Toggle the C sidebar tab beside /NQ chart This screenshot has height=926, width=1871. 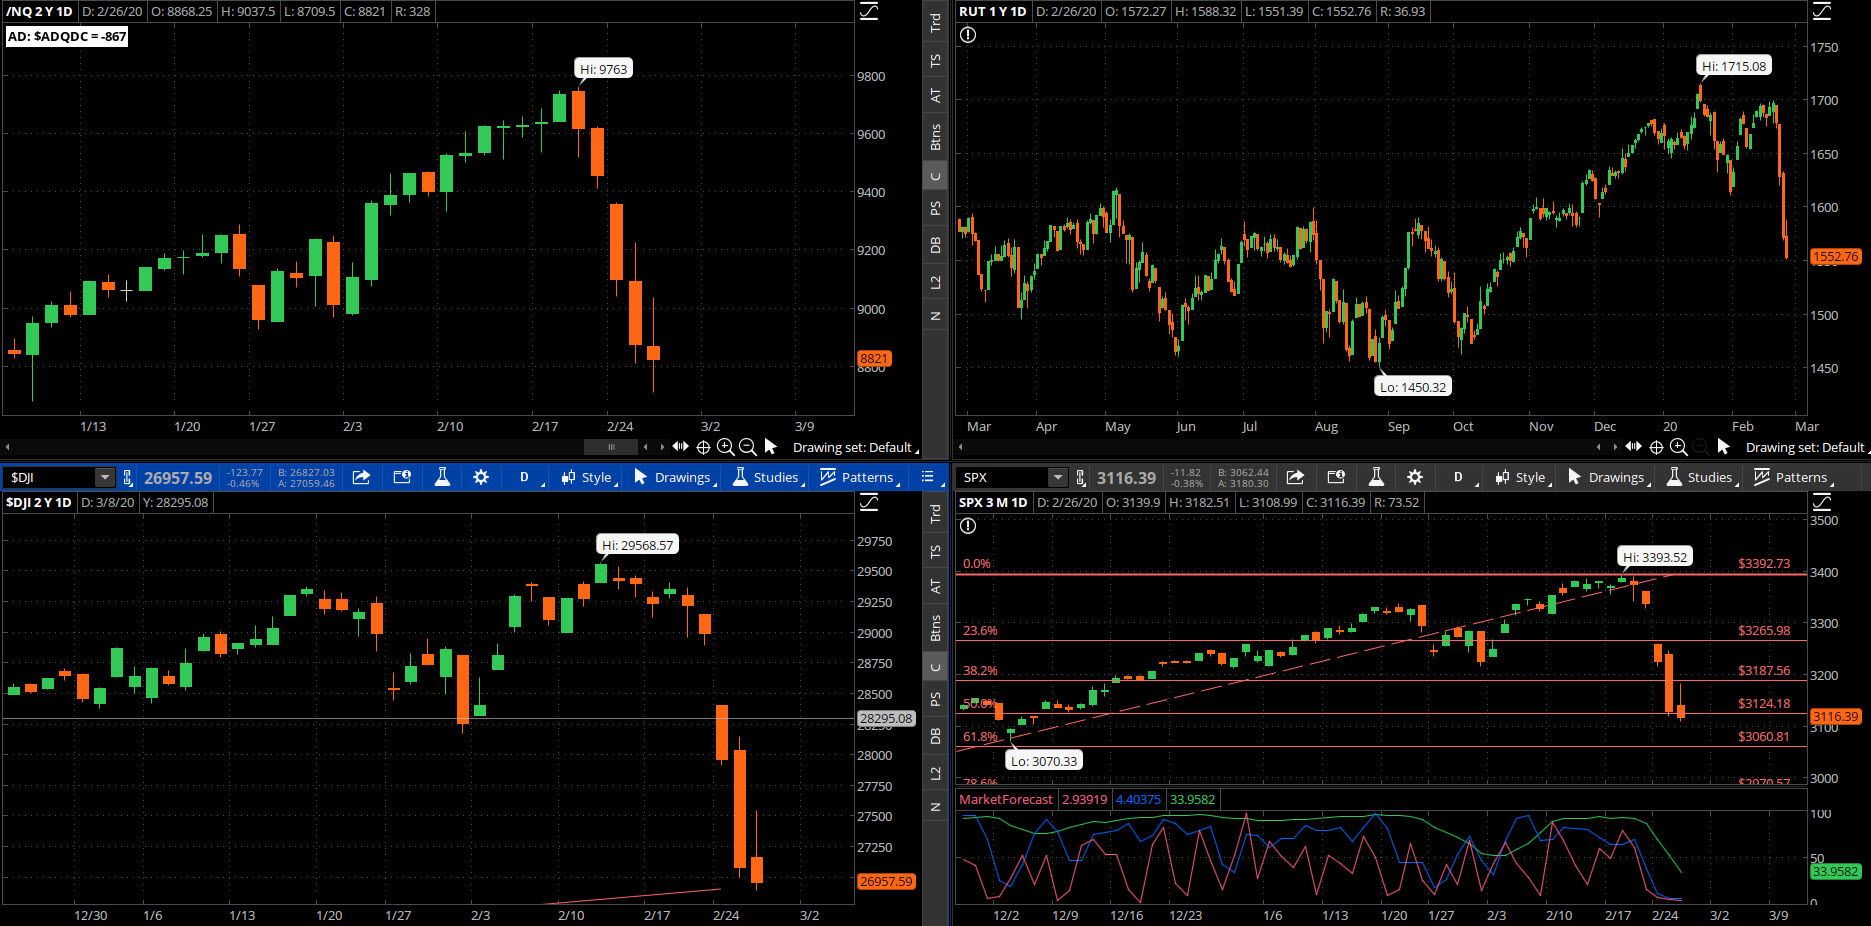pyautogui.click(x=935, y=177)
